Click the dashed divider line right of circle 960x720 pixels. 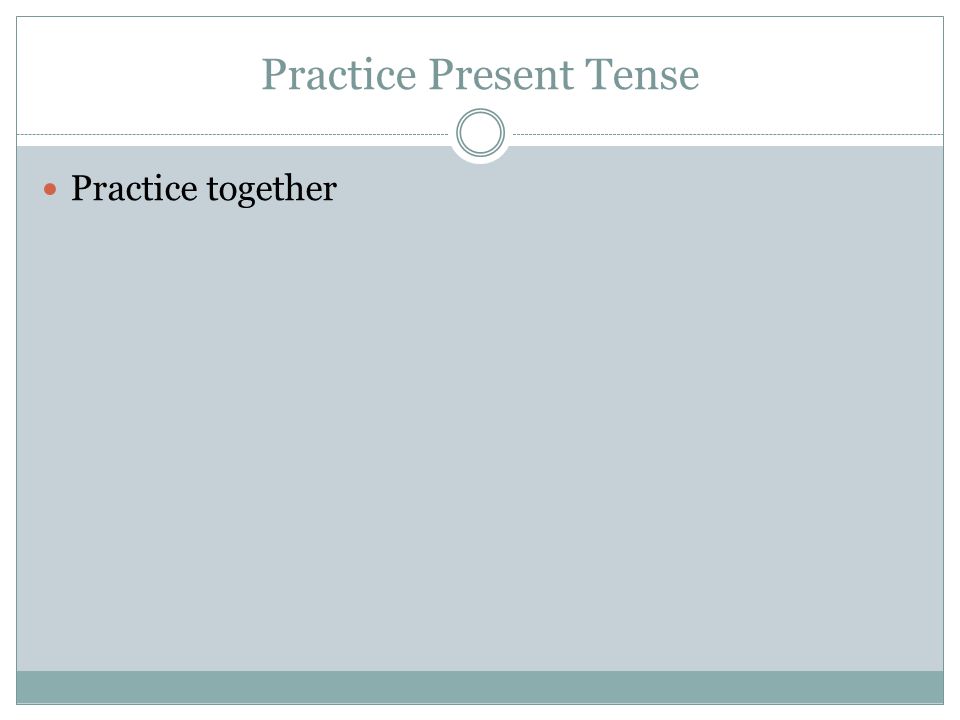click(x=728, y=134)
